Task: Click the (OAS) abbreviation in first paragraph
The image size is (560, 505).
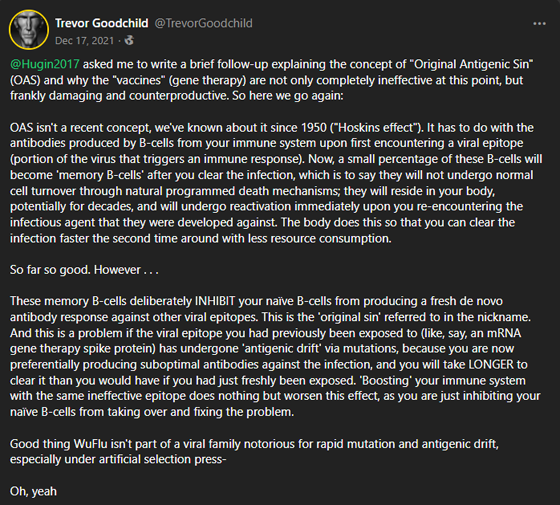Action: coord(25,80)
